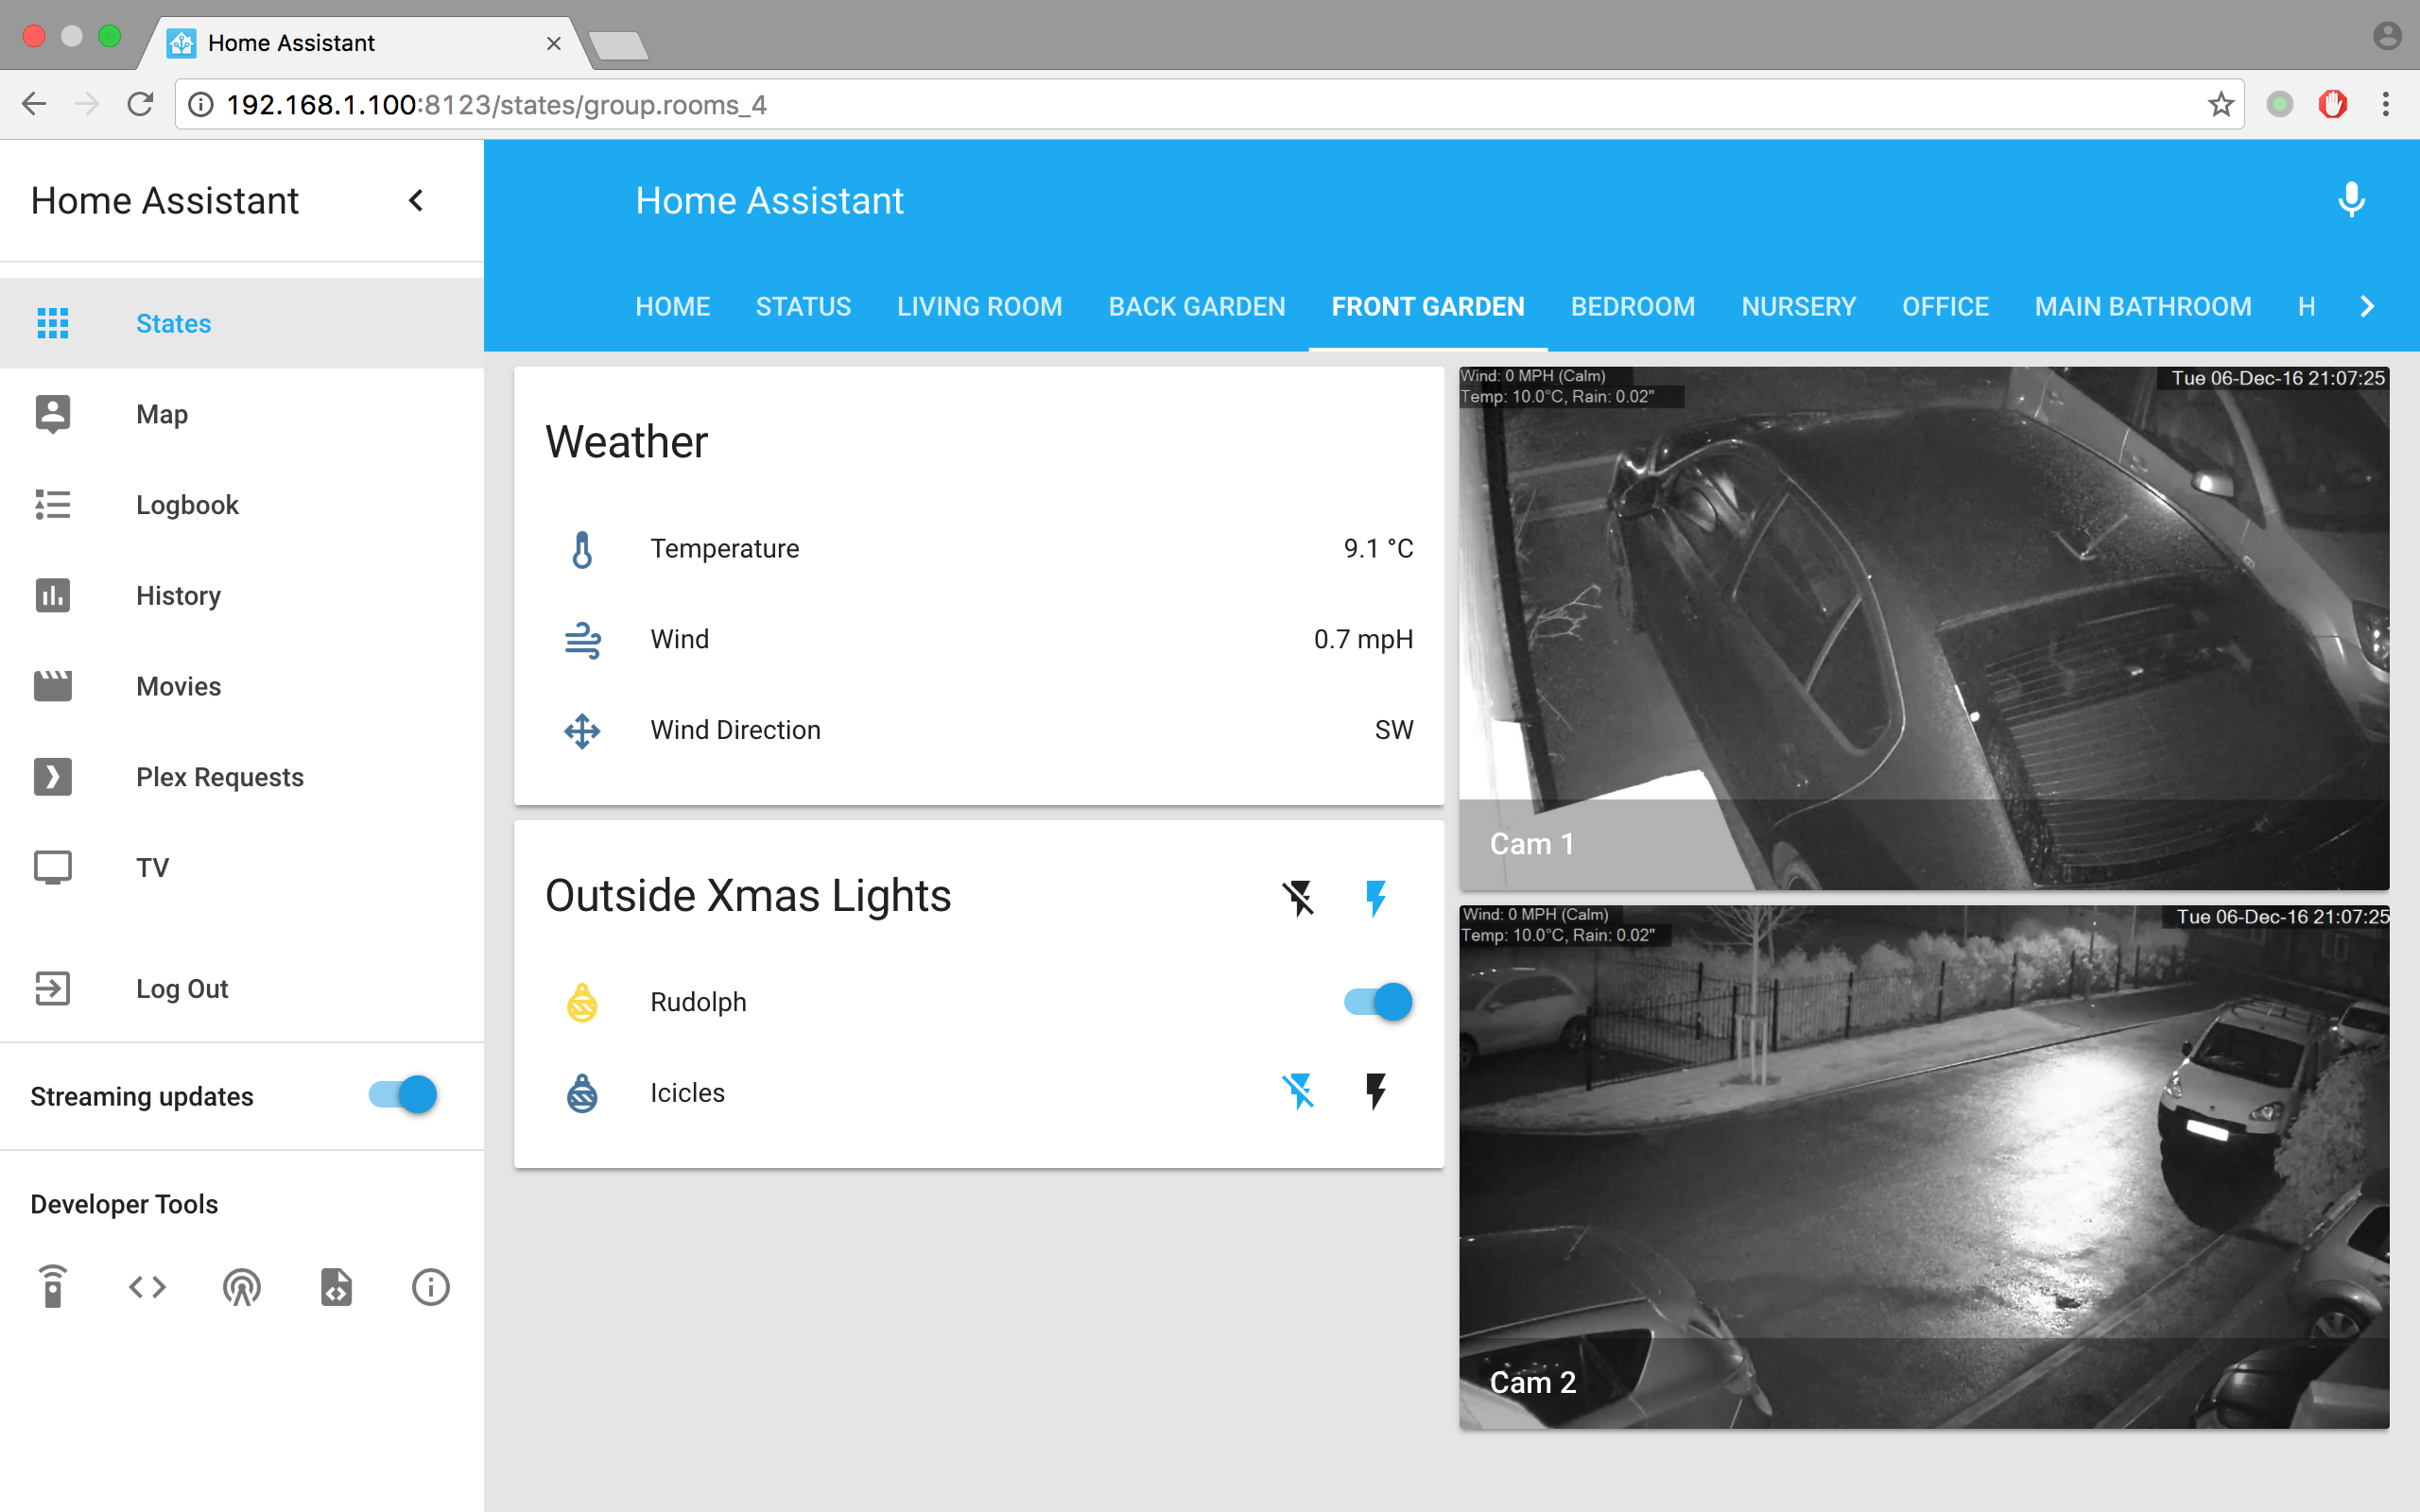
Task: Turn off Icicles with crossed flash icon
Action: tap(1298, 1092)
